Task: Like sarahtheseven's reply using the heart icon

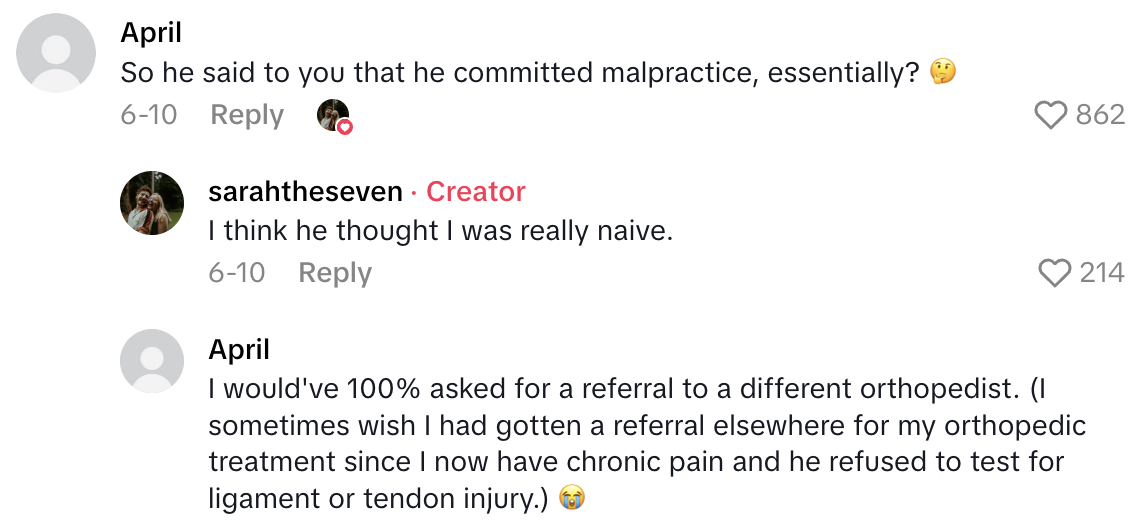Action: 1055,273
